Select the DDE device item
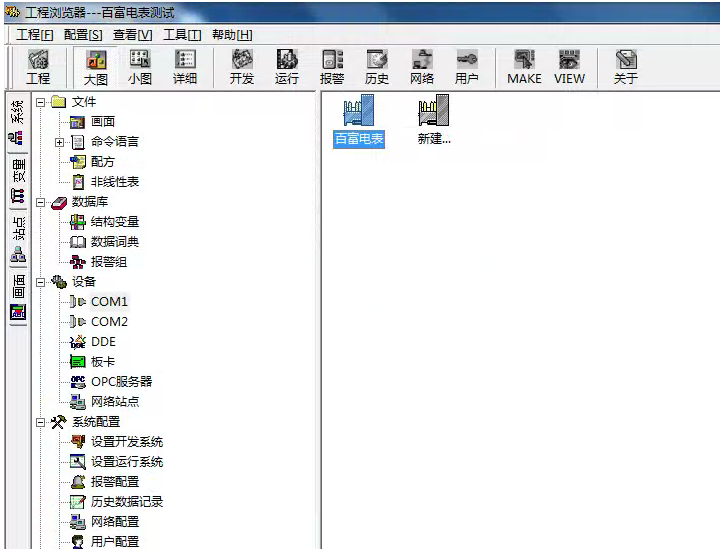The image size is (720, 549). pyautogui.click(x=103, y=342)
